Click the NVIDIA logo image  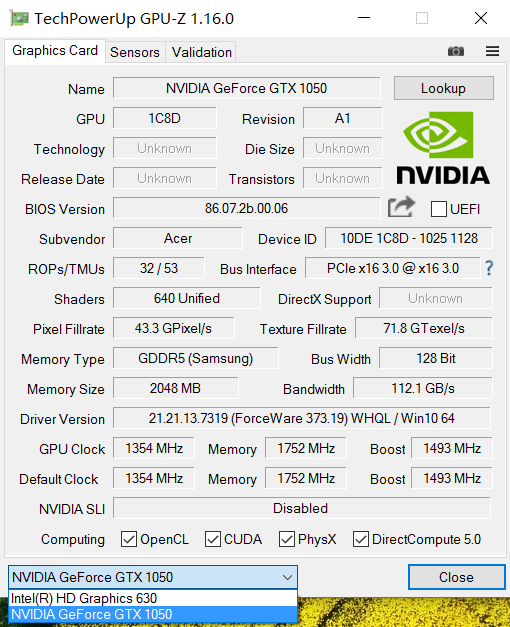[443, 148]
